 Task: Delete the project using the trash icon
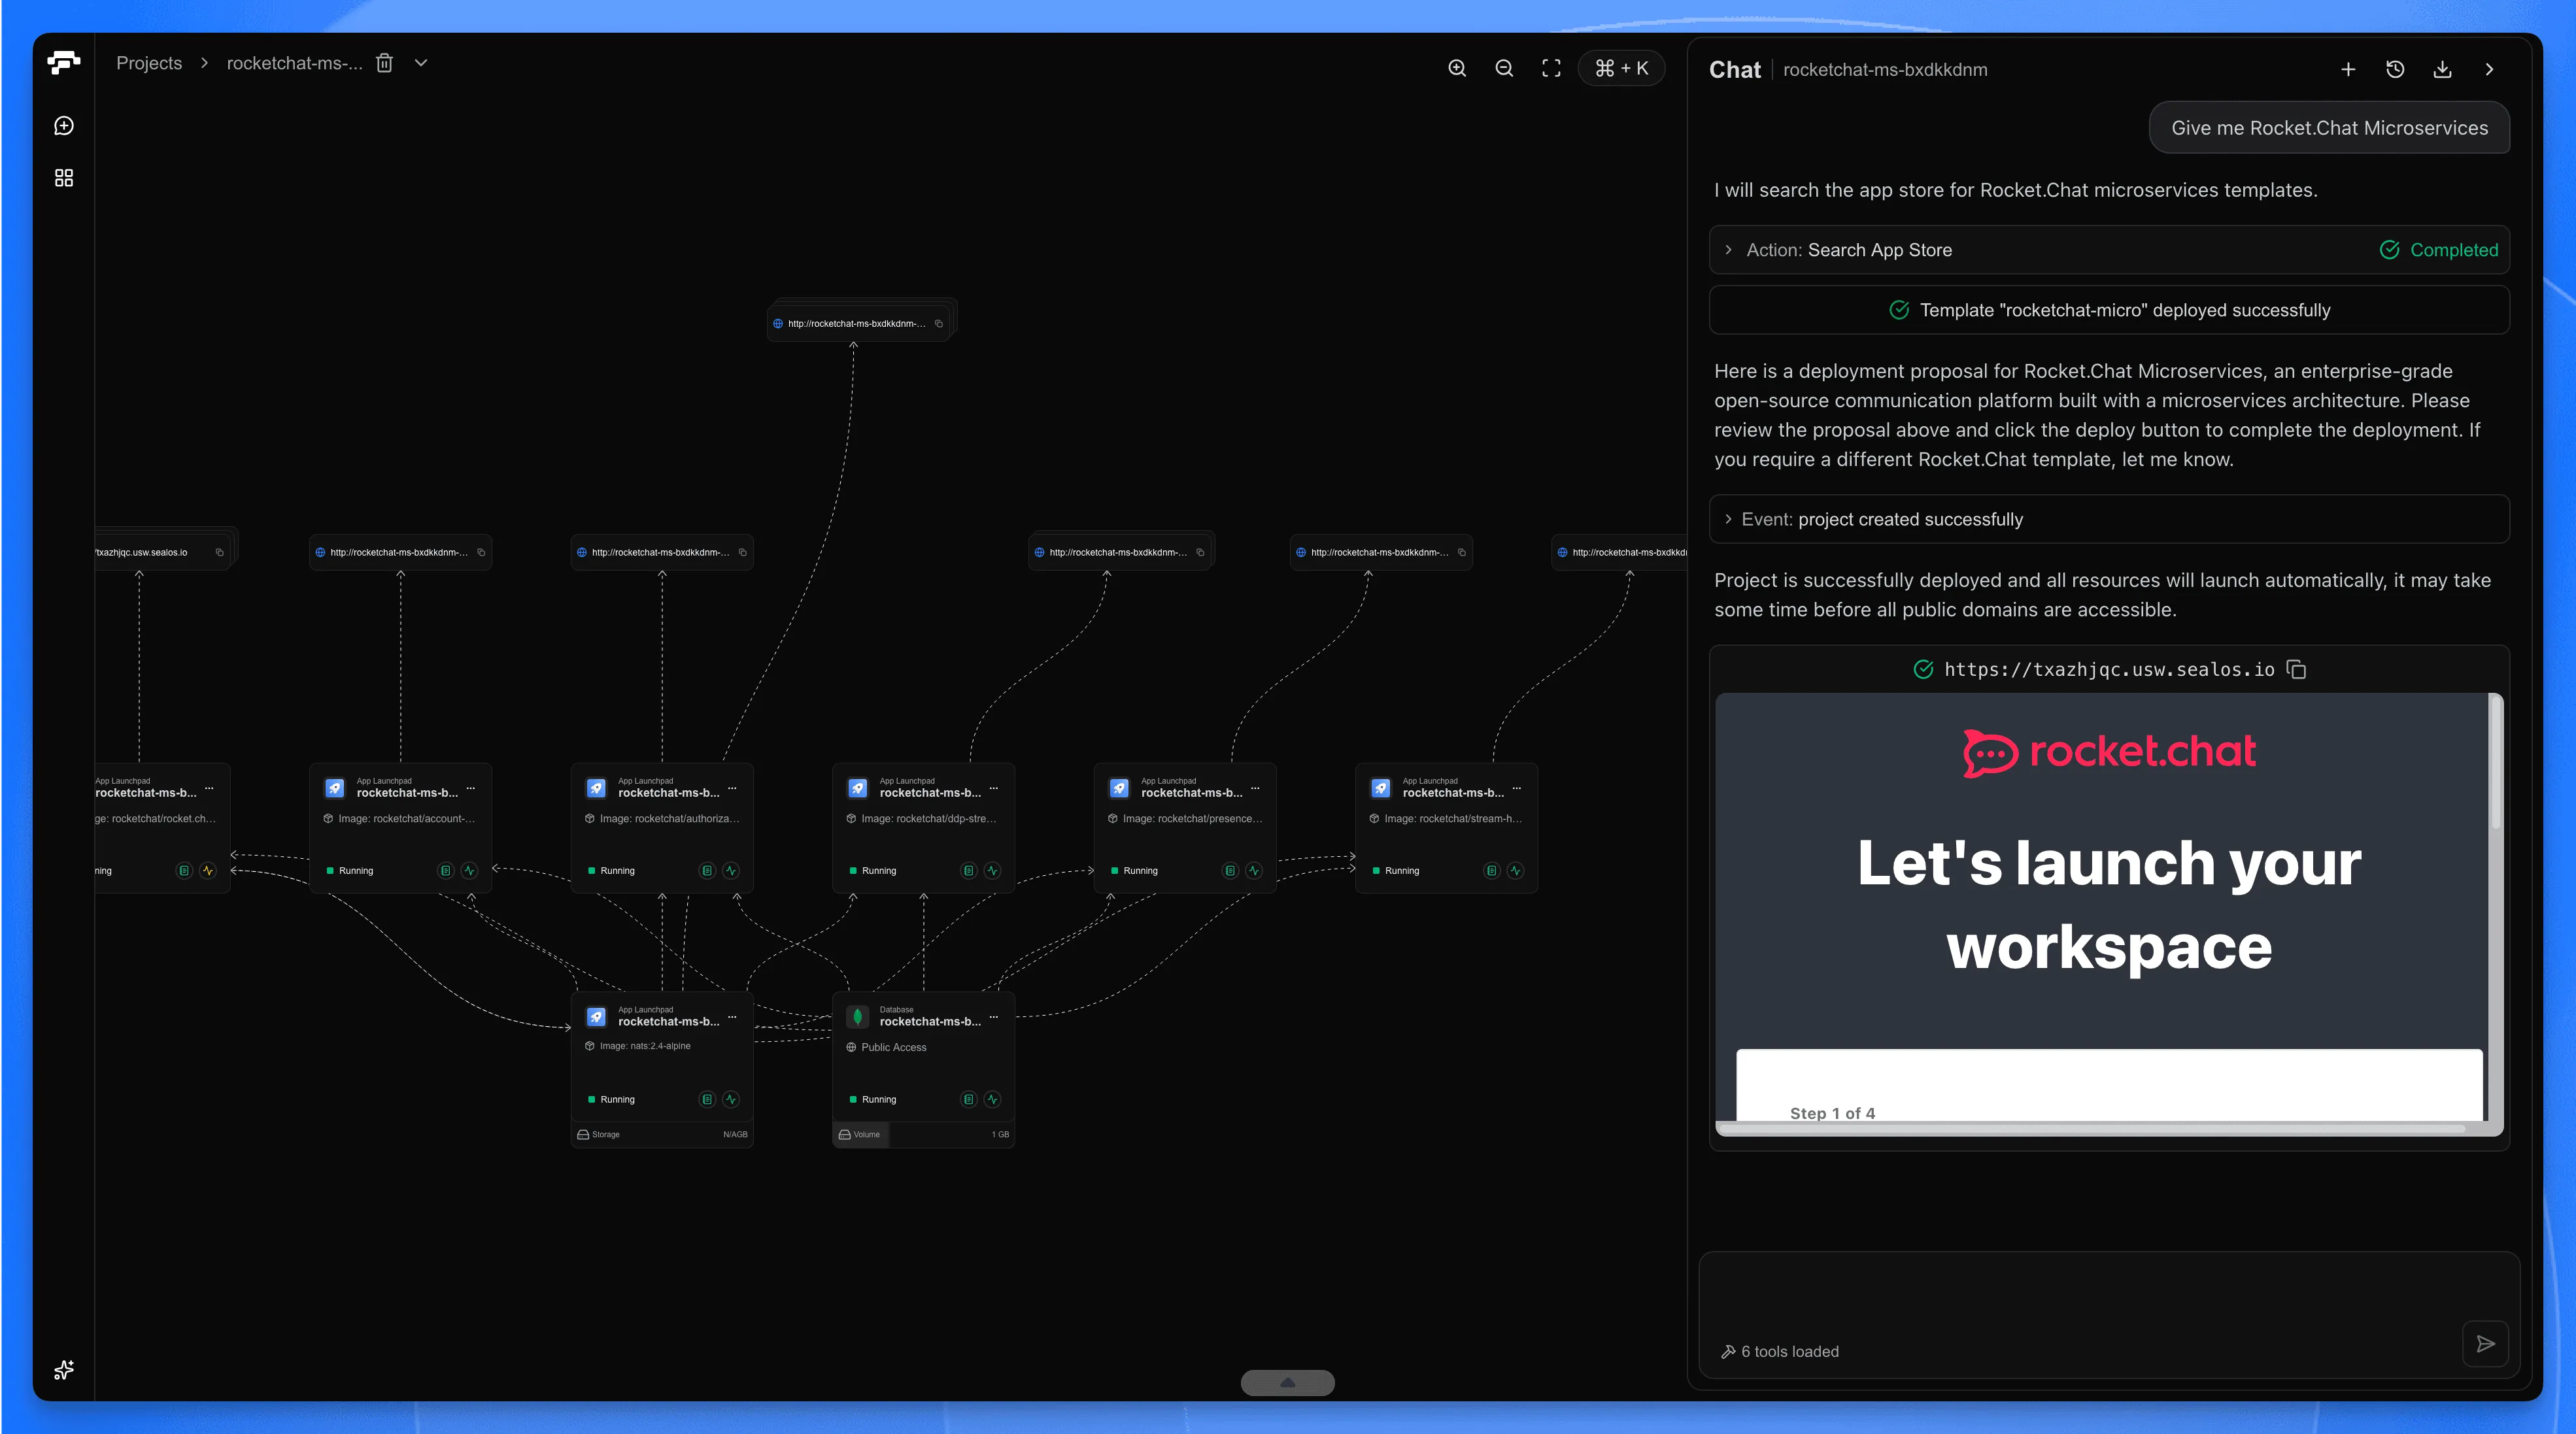click(384, 63)
